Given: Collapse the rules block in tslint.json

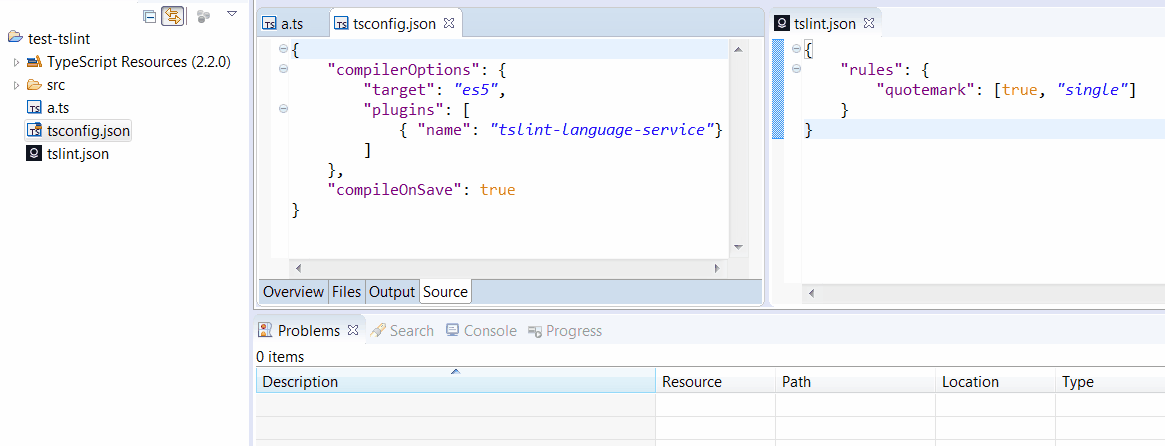Looking at the screenshot, I should 796,69.
